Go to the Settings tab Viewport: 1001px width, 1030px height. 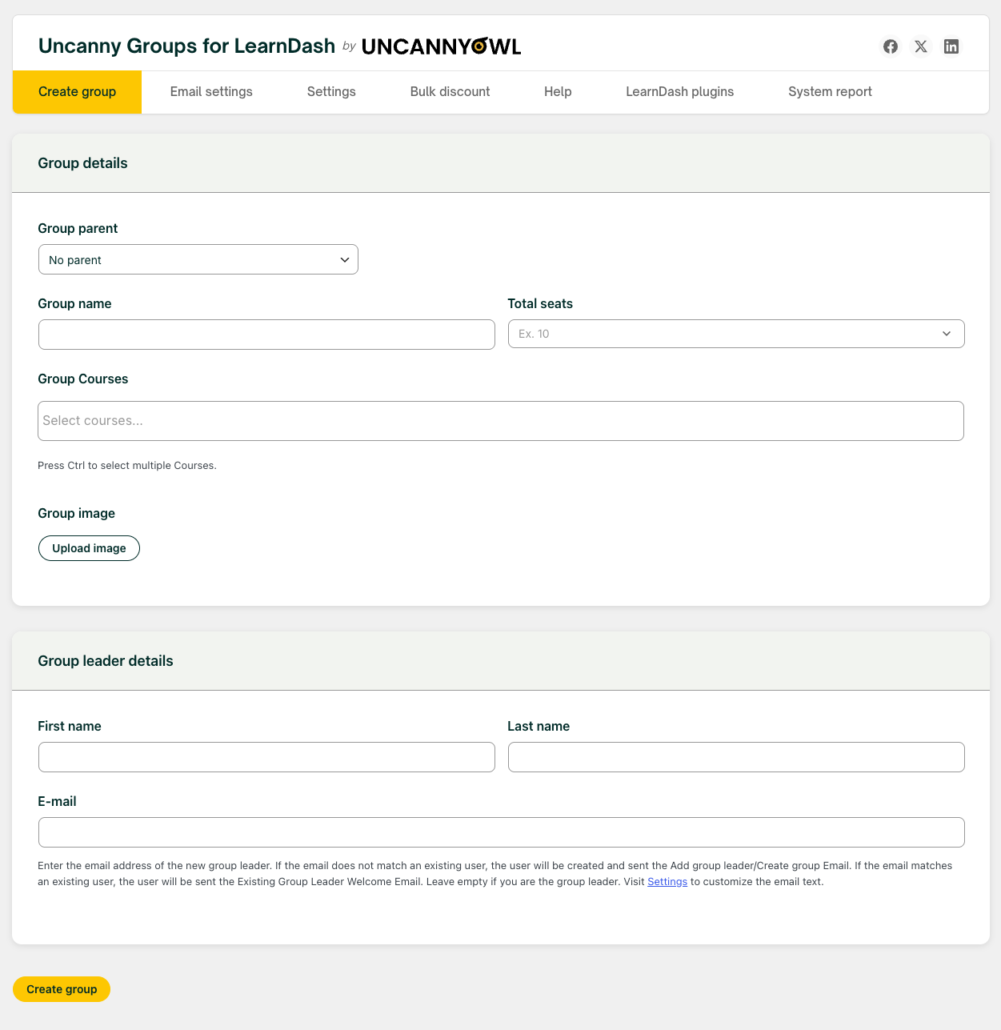[331, 92]
